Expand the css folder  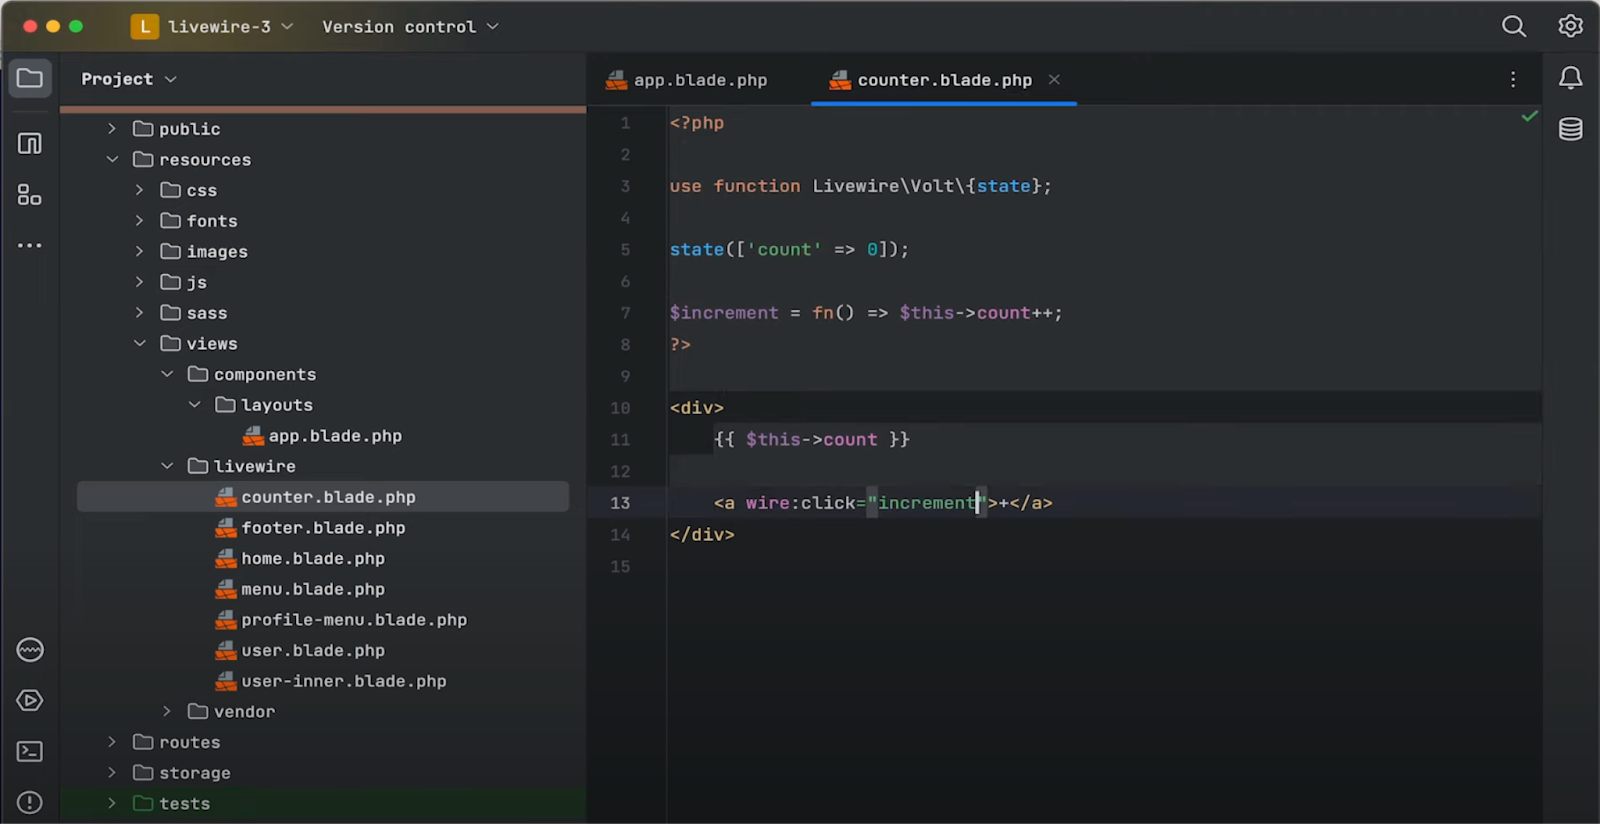(139, 190)
